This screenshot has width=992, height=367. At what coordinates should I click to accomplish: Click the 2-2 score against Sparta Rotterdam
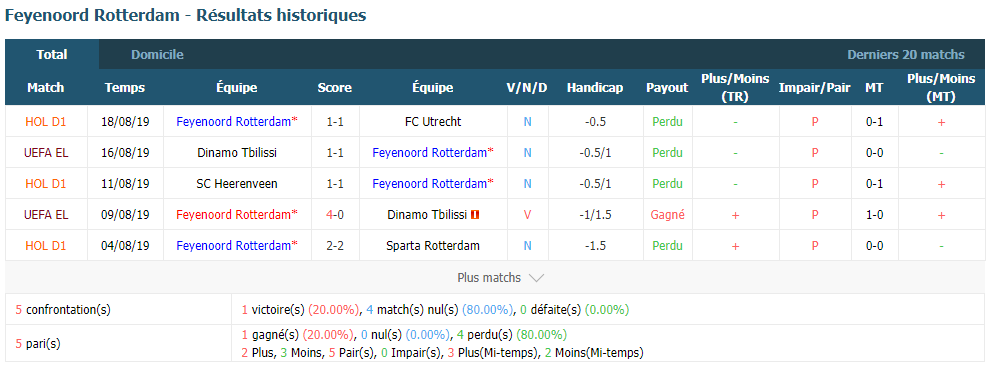[335, 246]
